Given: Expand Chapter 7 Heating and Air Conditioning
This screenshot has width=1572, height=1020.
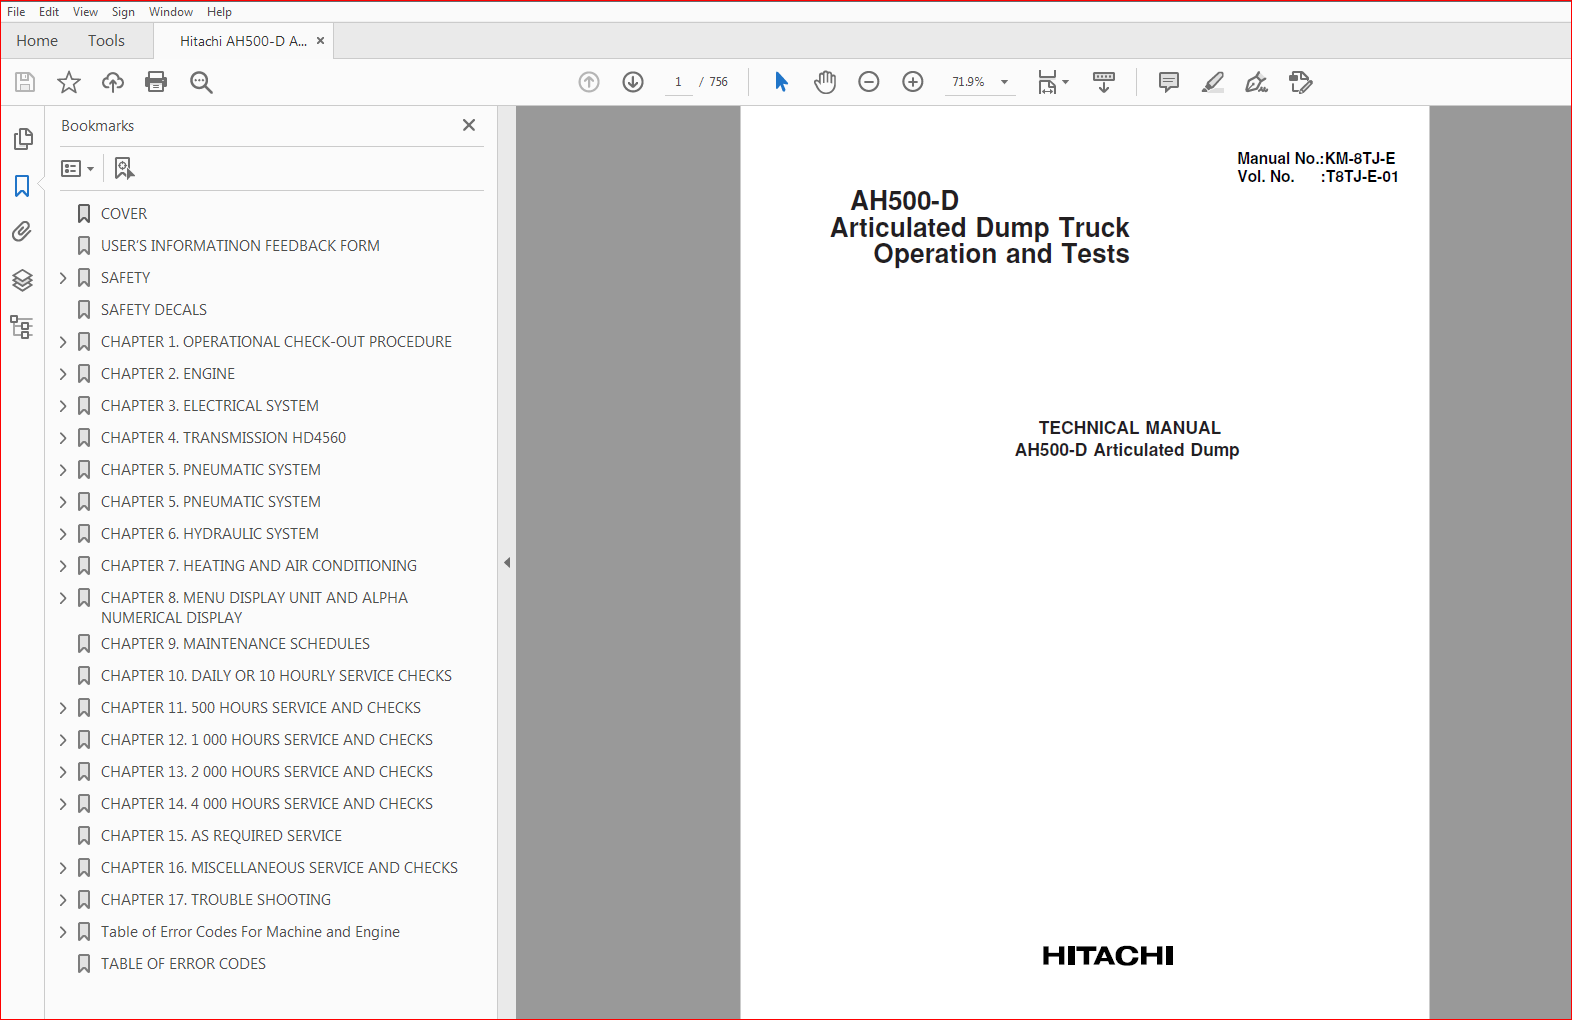Looking at the screenshot, I should pos(63,566).
